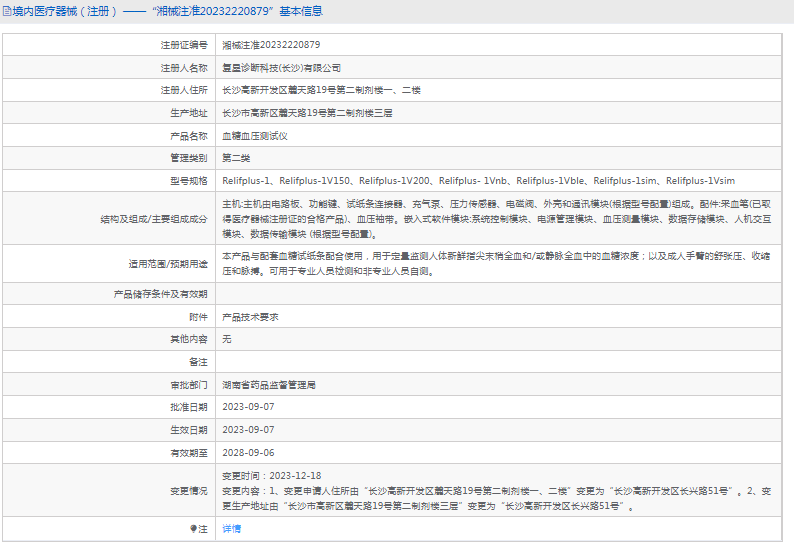794x549 pixels.
Task: Select the 湖南省药品监督管理局 value
Action: click(269, 385)
